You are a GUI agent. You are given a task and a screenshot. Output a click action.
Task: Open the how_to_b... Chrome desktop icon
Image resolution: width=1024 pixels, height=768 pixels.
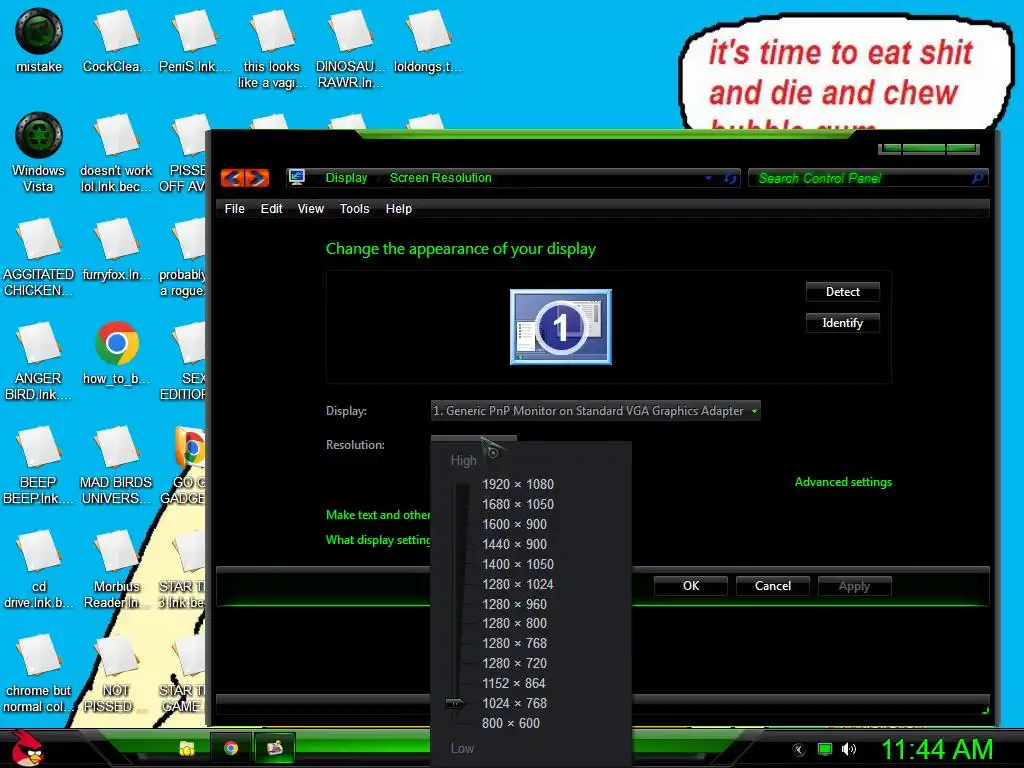(x=116, y=353)
